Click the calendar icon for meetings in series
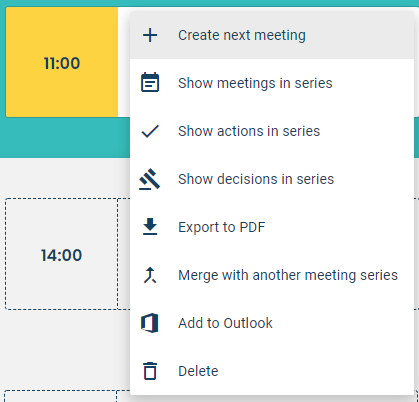Image resolution: width=419 pixels, height=402 pixels. 150,82
